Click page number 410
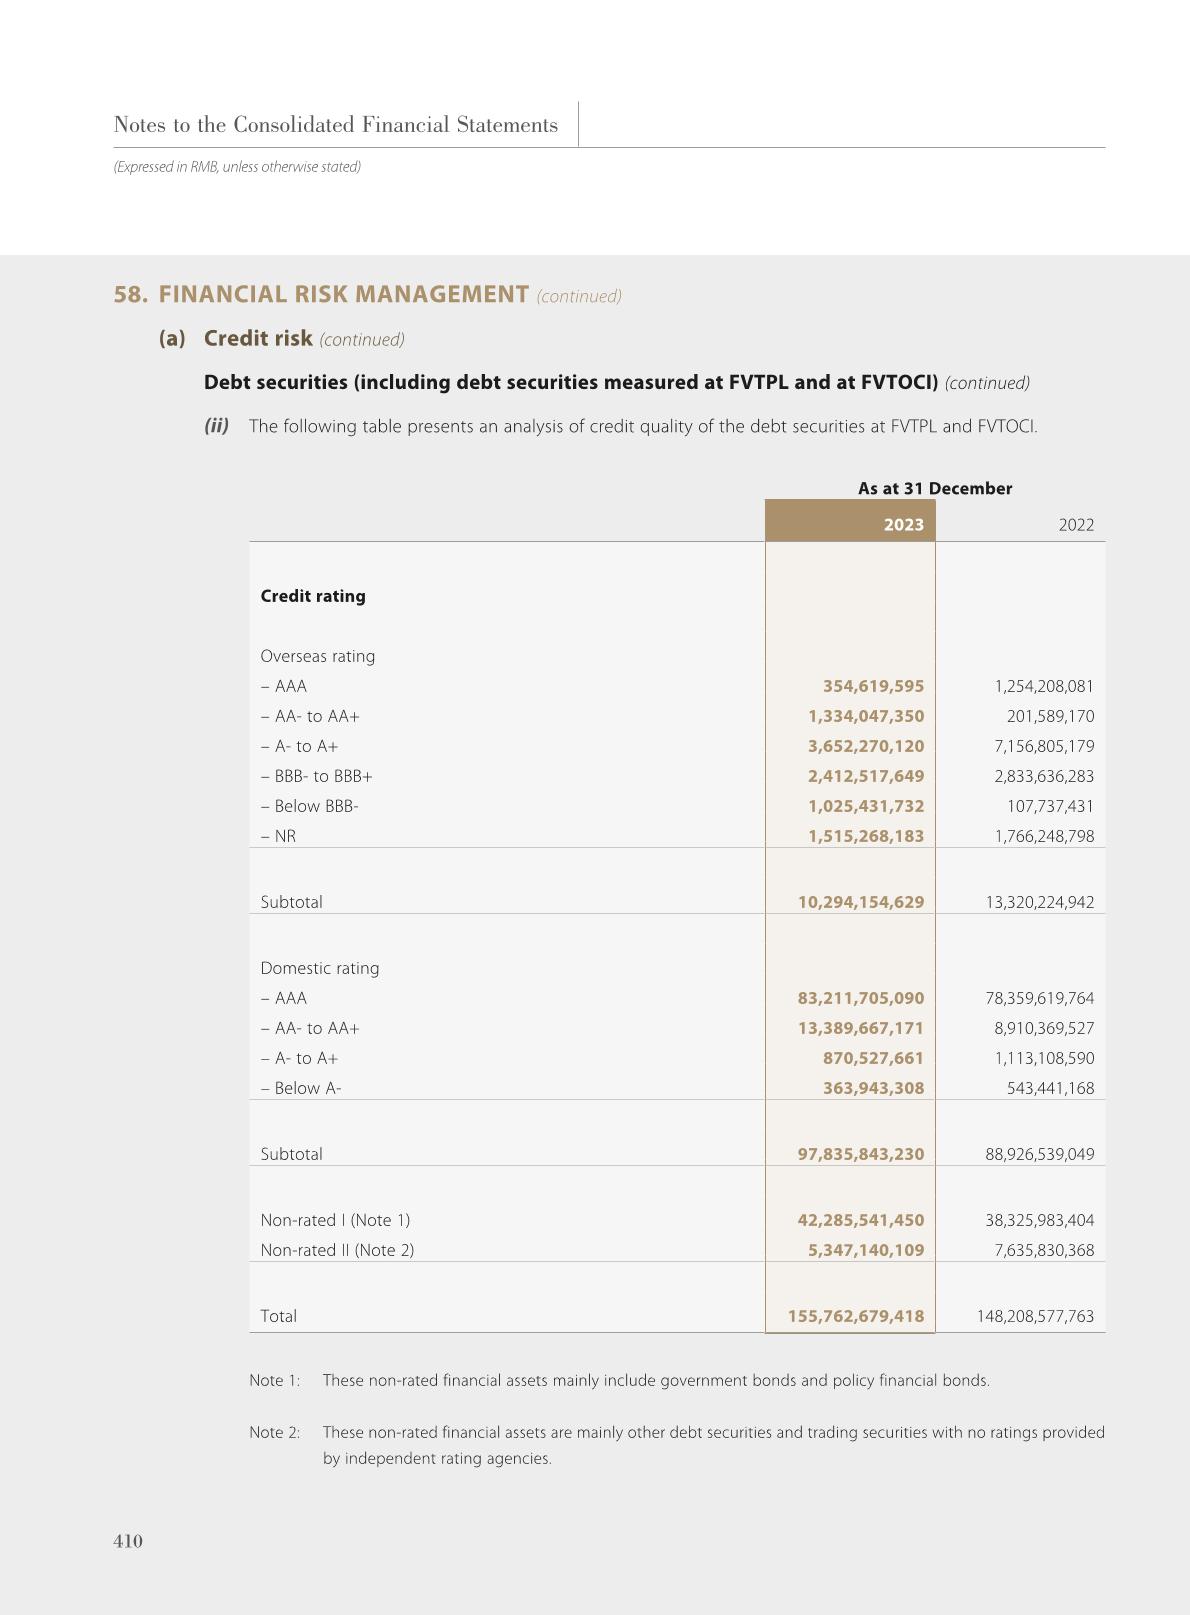 (128, 1541)
